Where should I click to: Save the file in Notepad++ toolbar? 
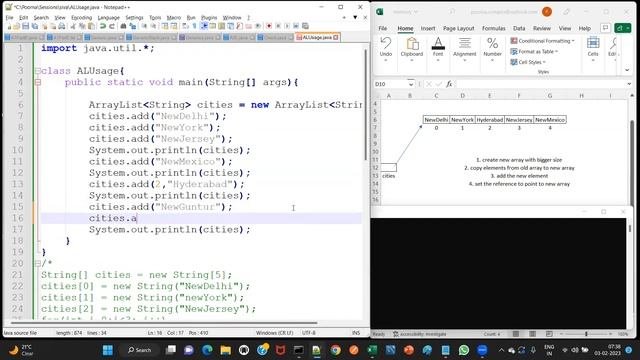coord(26,26)
